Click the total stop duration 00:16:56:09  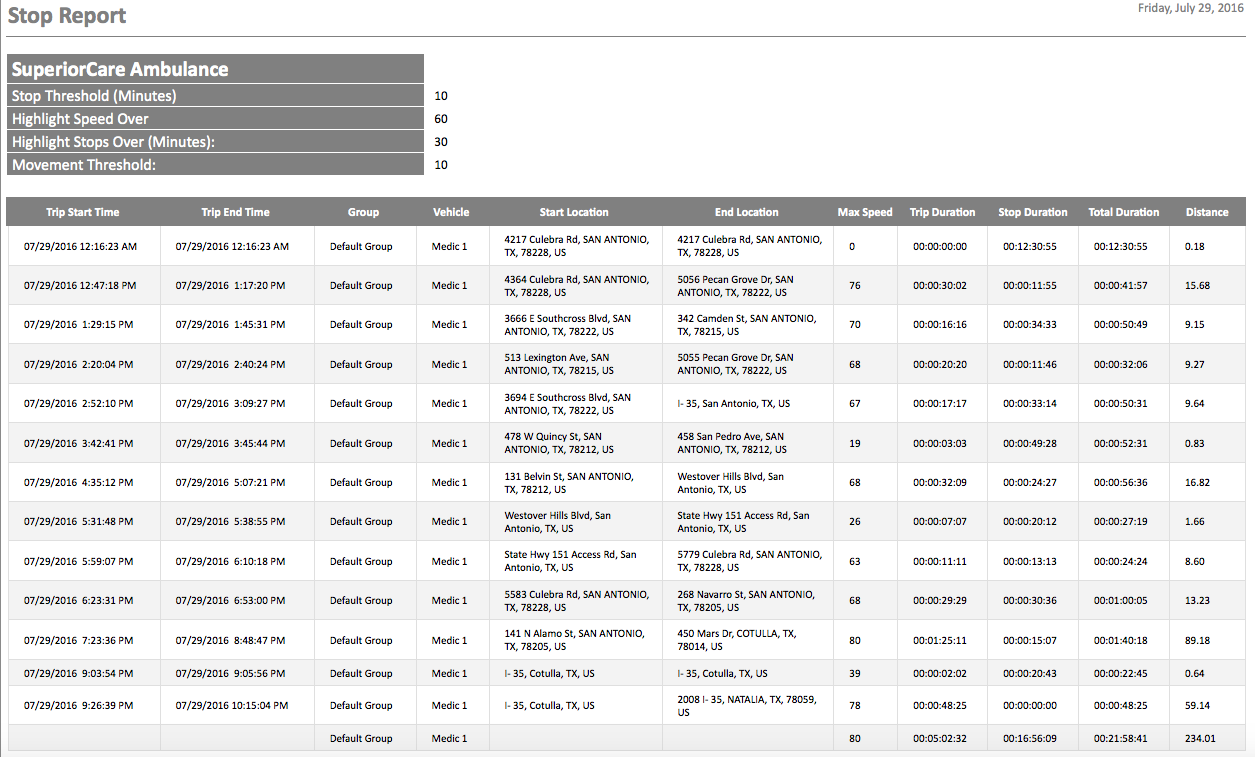pyautogui.click(x=1030, y=738)
